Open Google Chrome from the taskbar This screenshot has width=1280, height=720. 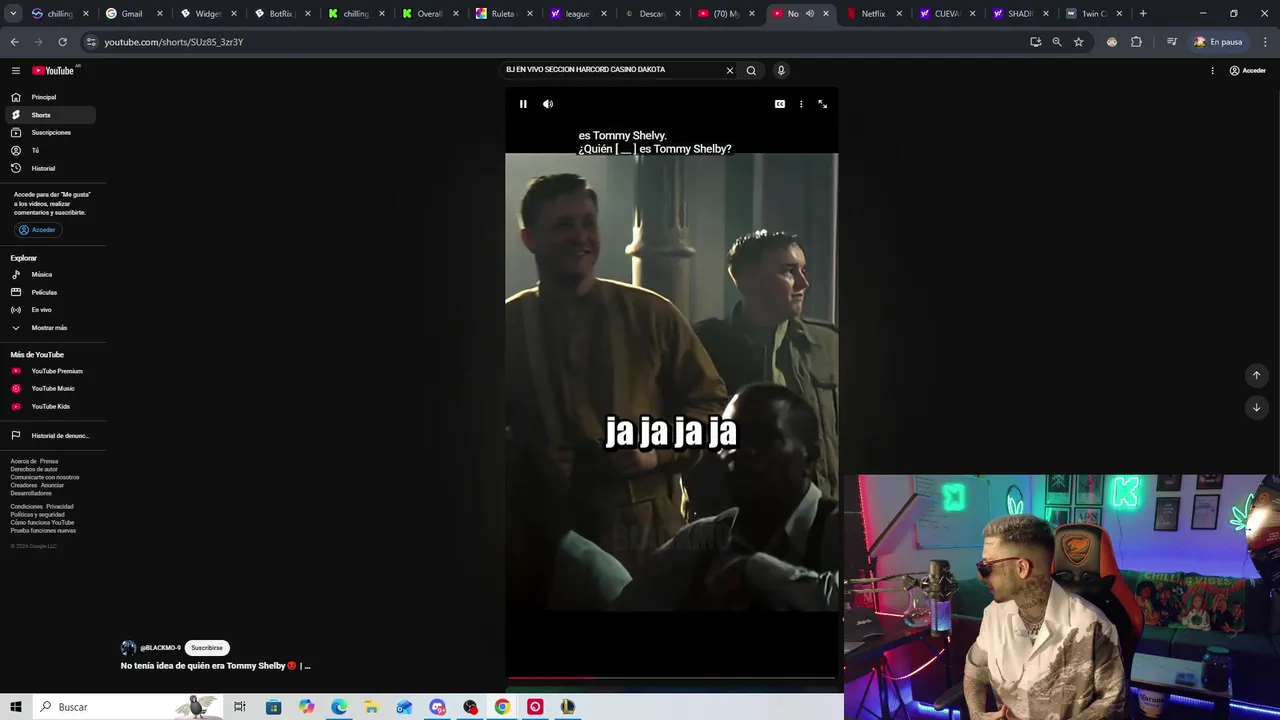click(x=502, y=707)
